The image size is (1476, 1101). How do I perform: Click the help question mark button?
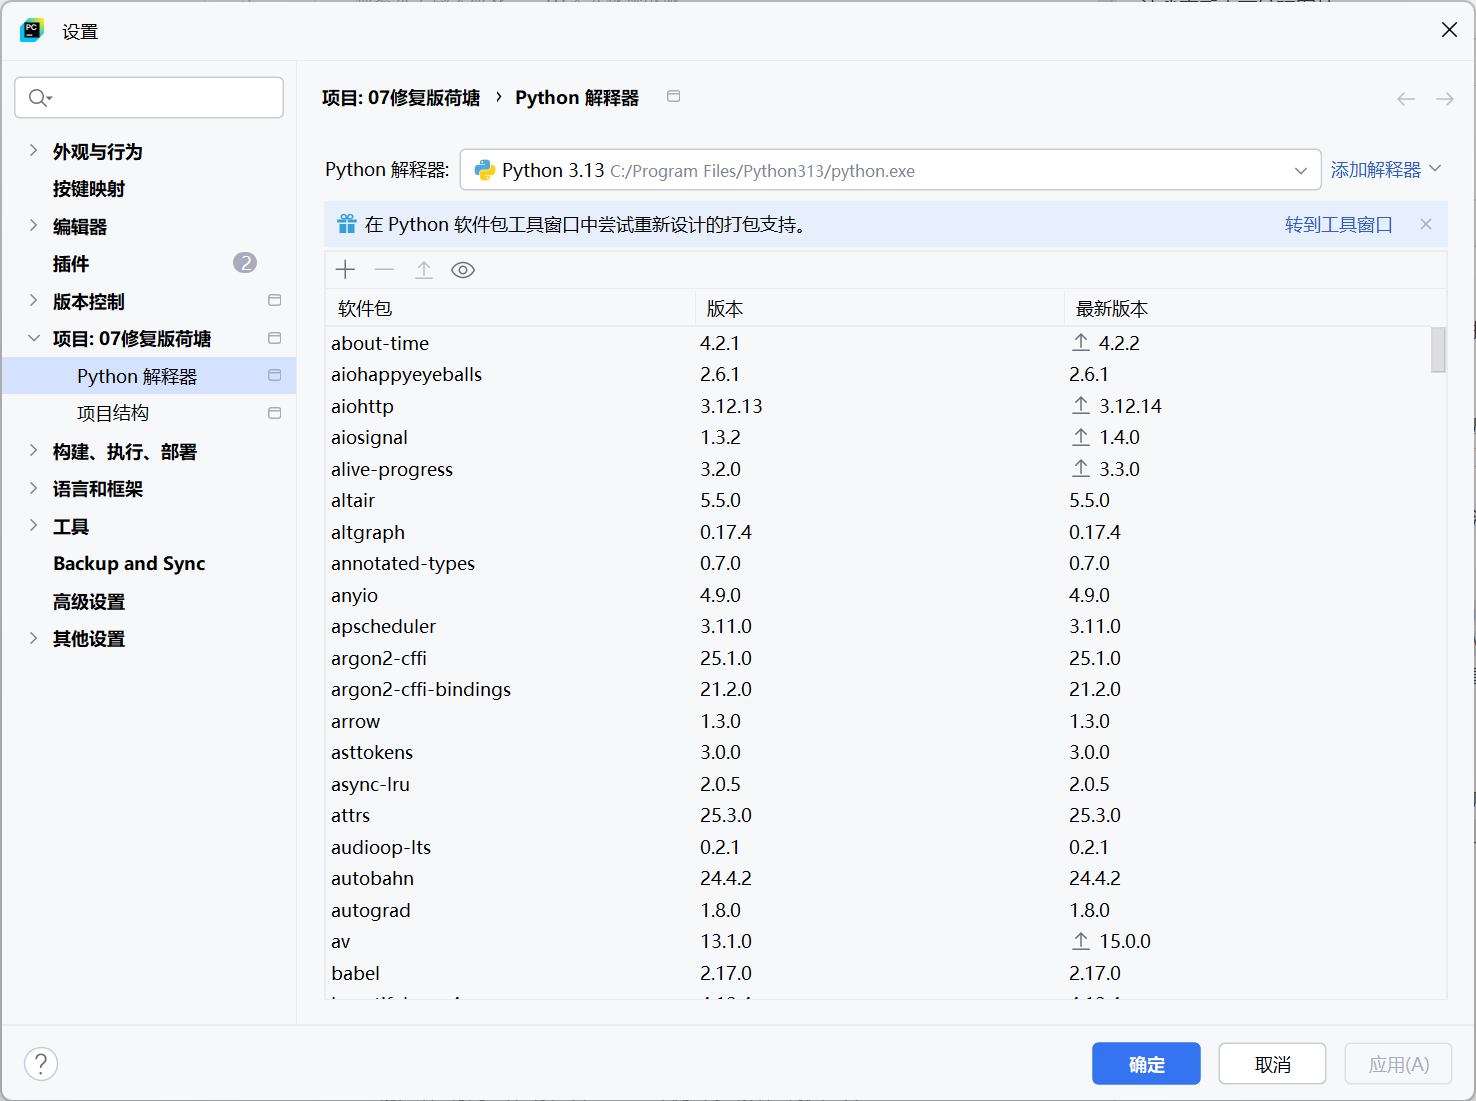[x=41, y=1064]
